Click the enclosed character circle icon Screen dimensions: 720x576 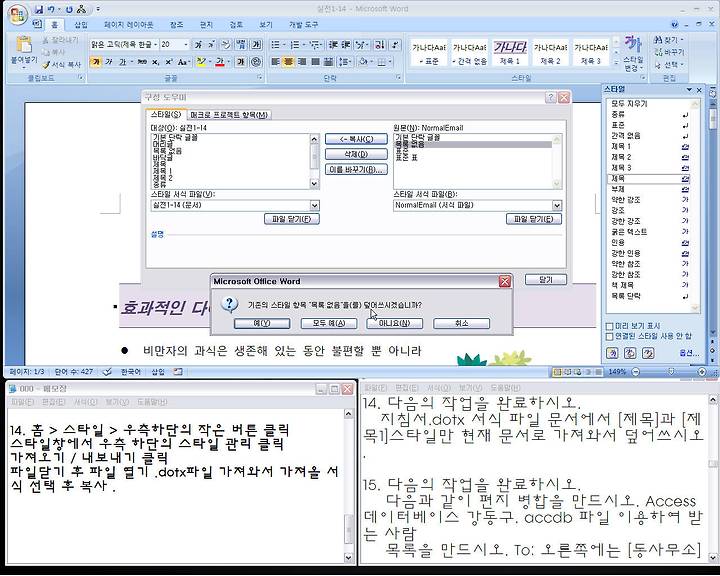click(256, 62)
